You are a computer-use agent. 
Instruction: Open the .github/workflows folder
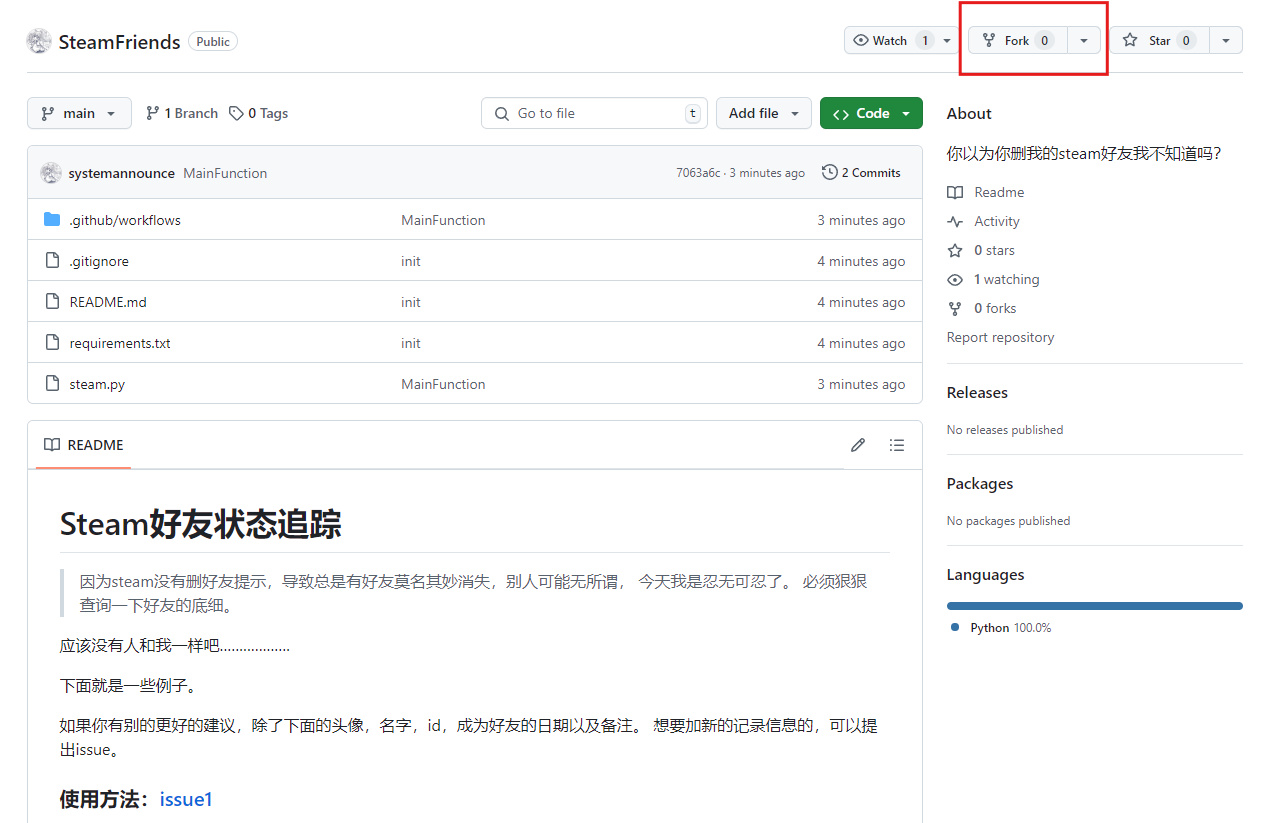click(125, 220)
